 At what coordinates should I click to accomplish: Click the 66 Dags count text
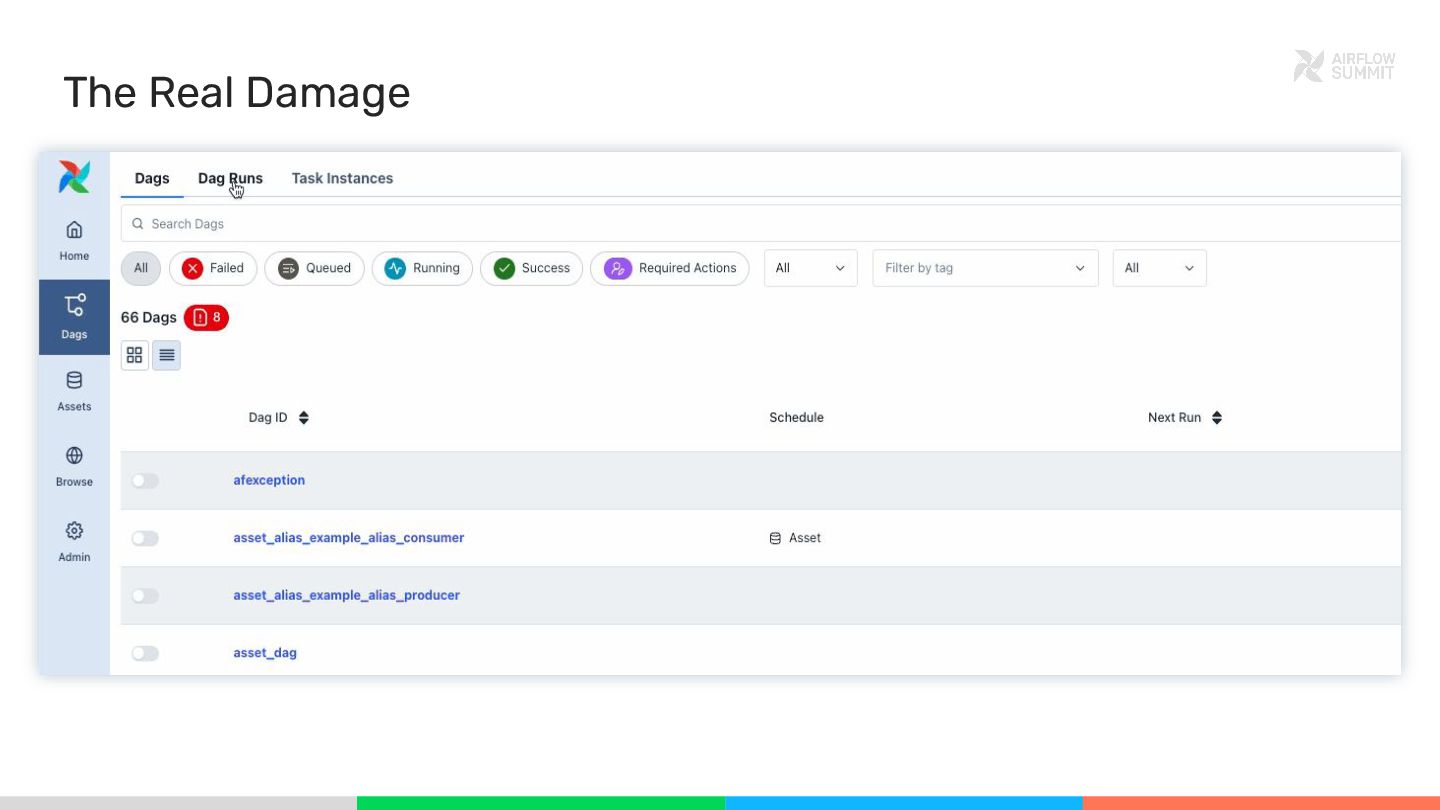click(x=149, y=318)
